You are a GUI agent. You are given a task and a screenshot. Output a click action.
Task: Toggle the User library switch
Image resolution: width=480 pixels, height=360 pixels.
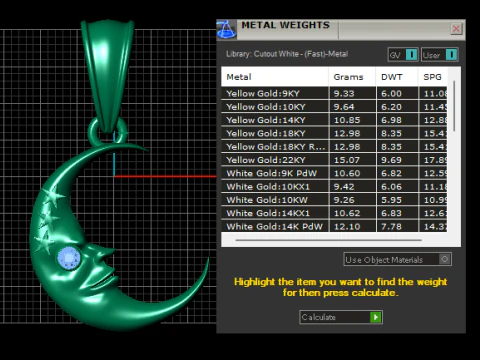tap(439, 55)
